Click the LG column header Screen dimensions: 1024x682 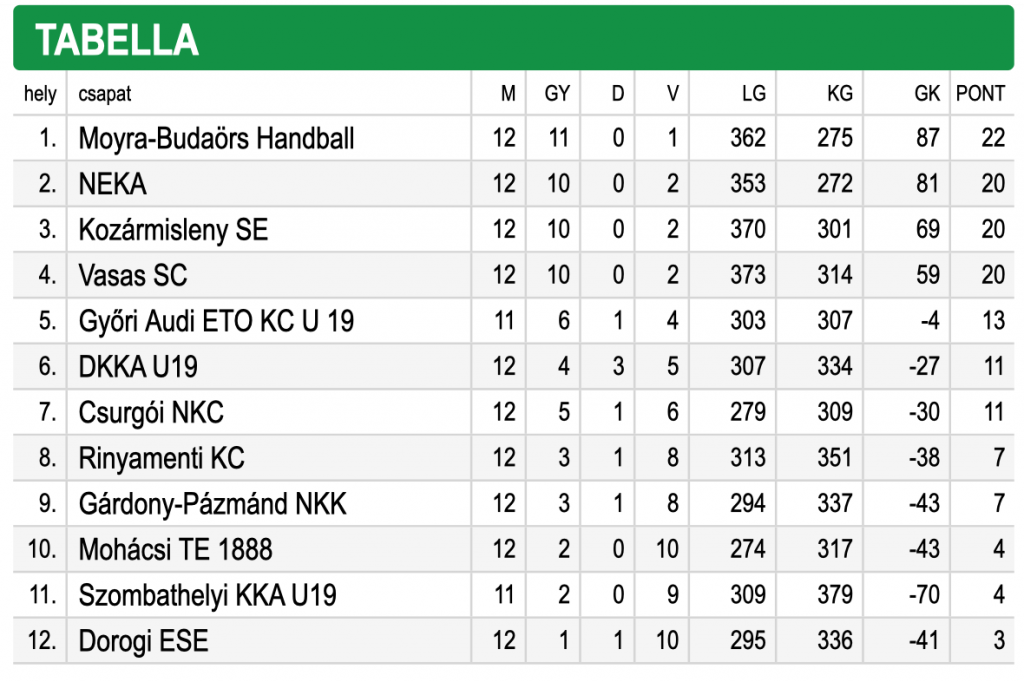(x=754, y=94)
